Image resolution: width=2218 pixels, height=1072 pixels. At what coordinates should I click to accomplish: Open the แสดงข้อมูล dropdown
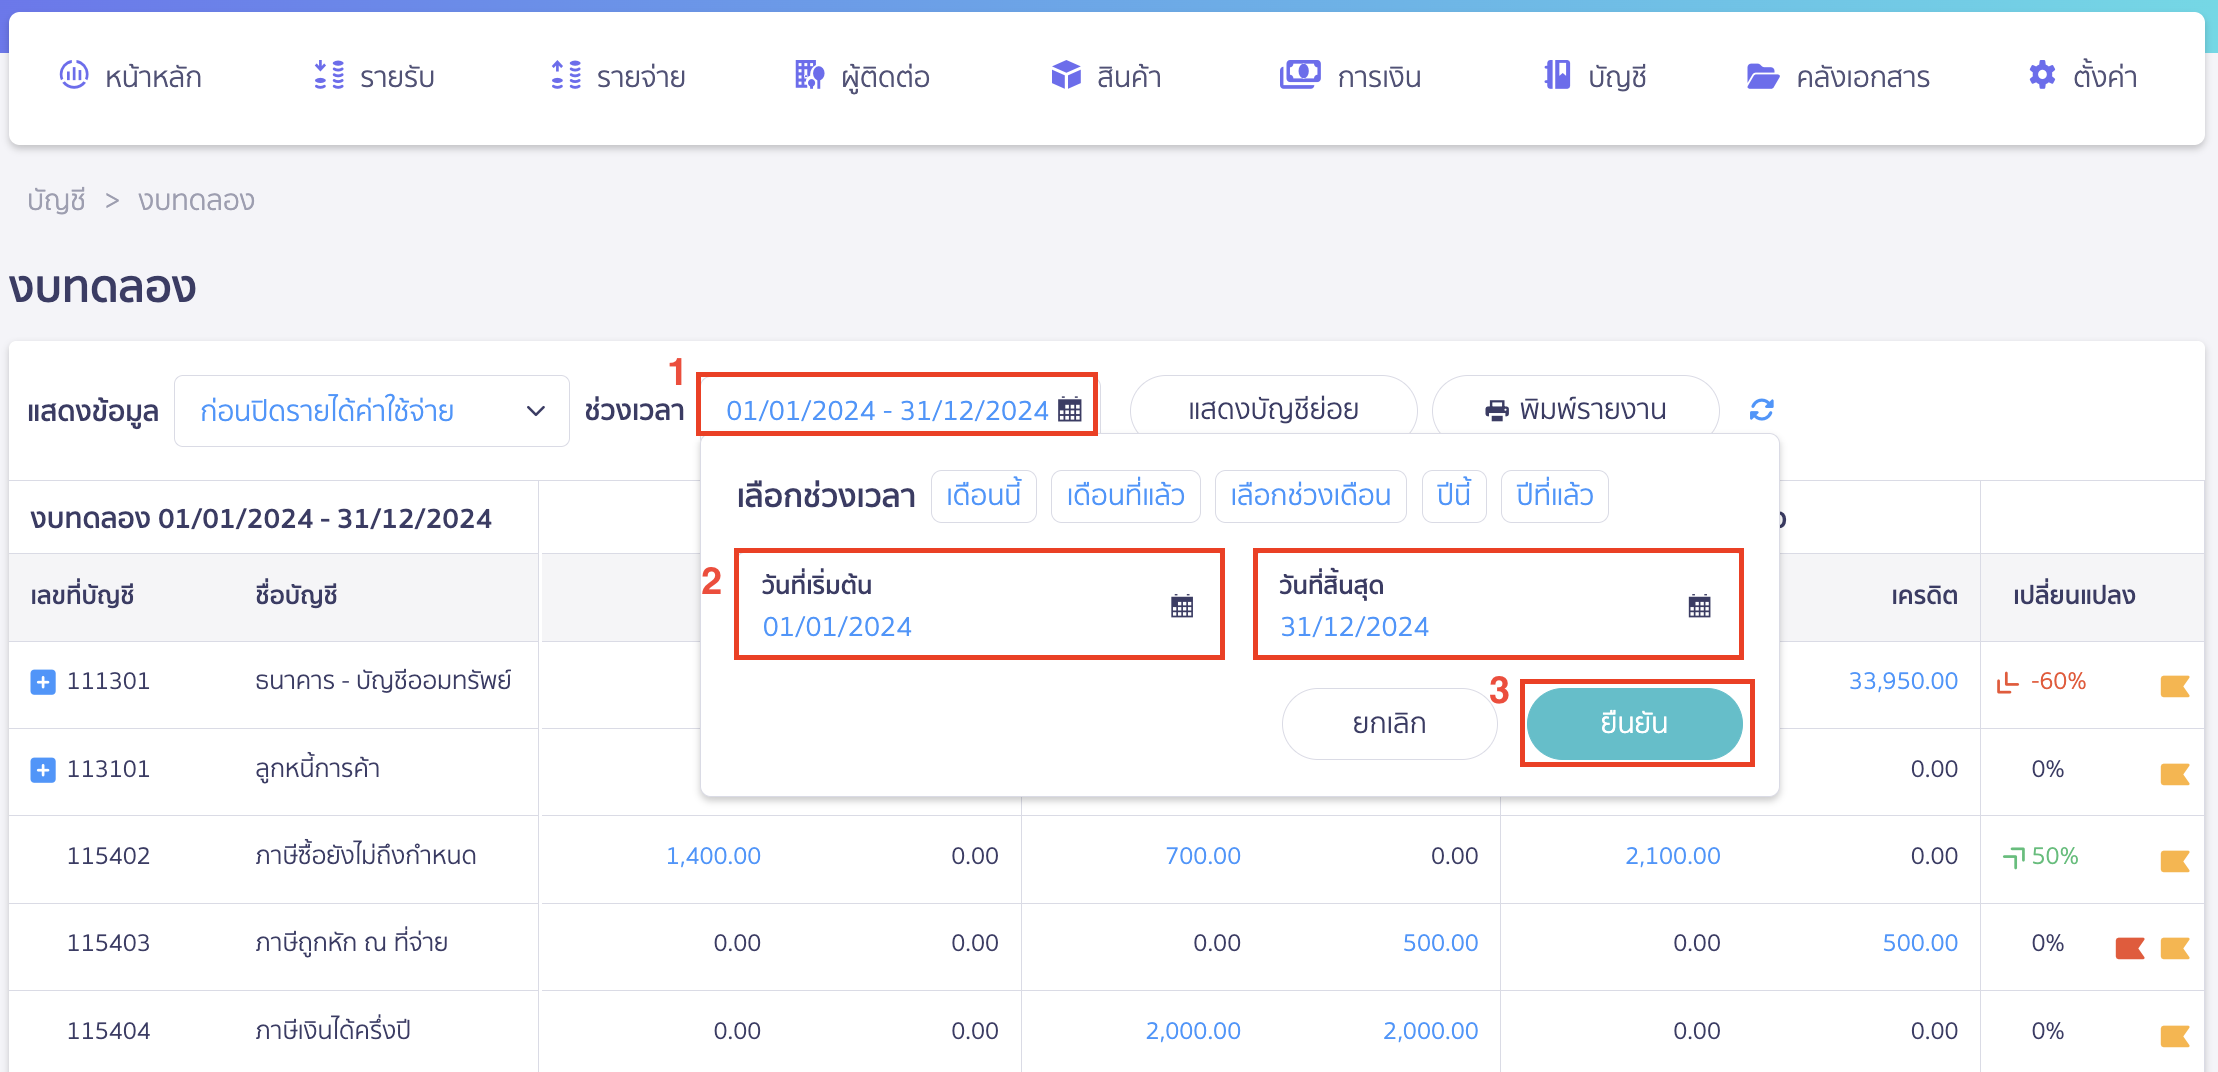click(x=370, y=410)
